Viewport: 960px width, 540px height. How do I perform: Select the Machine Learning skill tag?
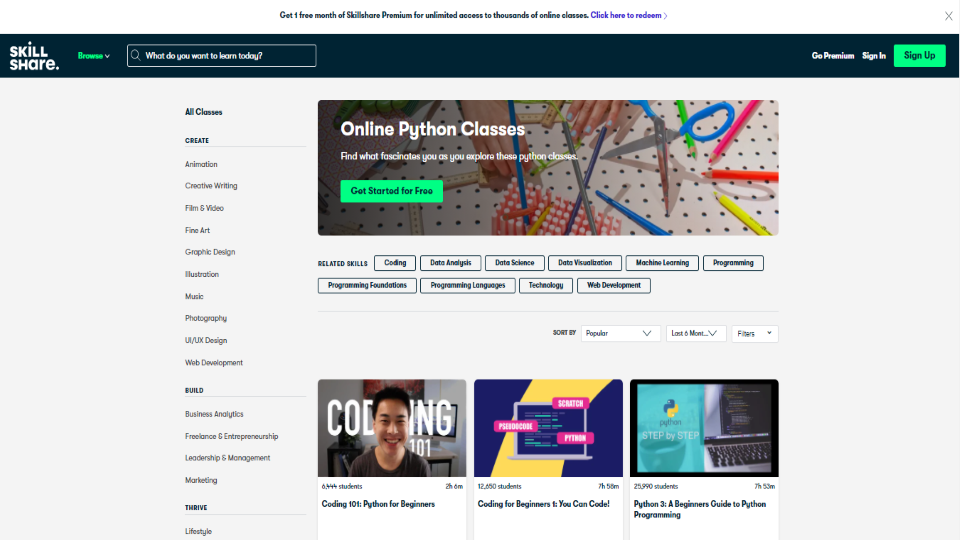[662, 263]
